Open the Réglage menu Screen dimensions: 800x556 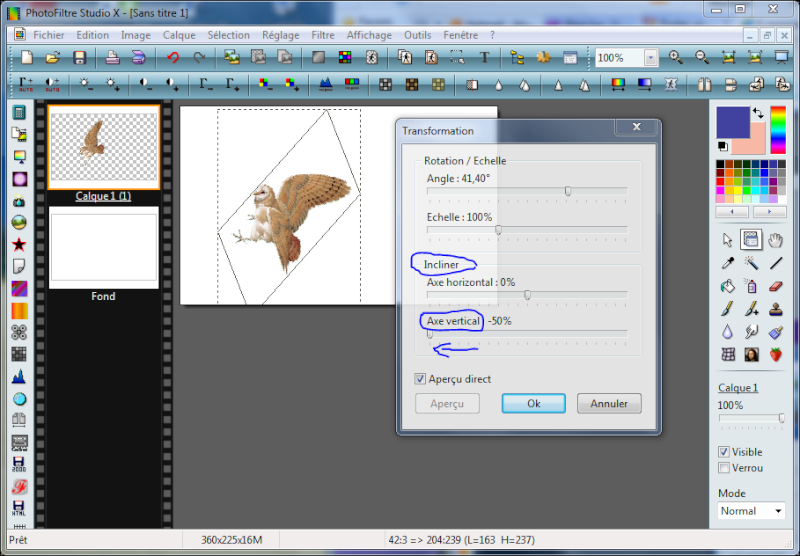(x=281, y=35)
